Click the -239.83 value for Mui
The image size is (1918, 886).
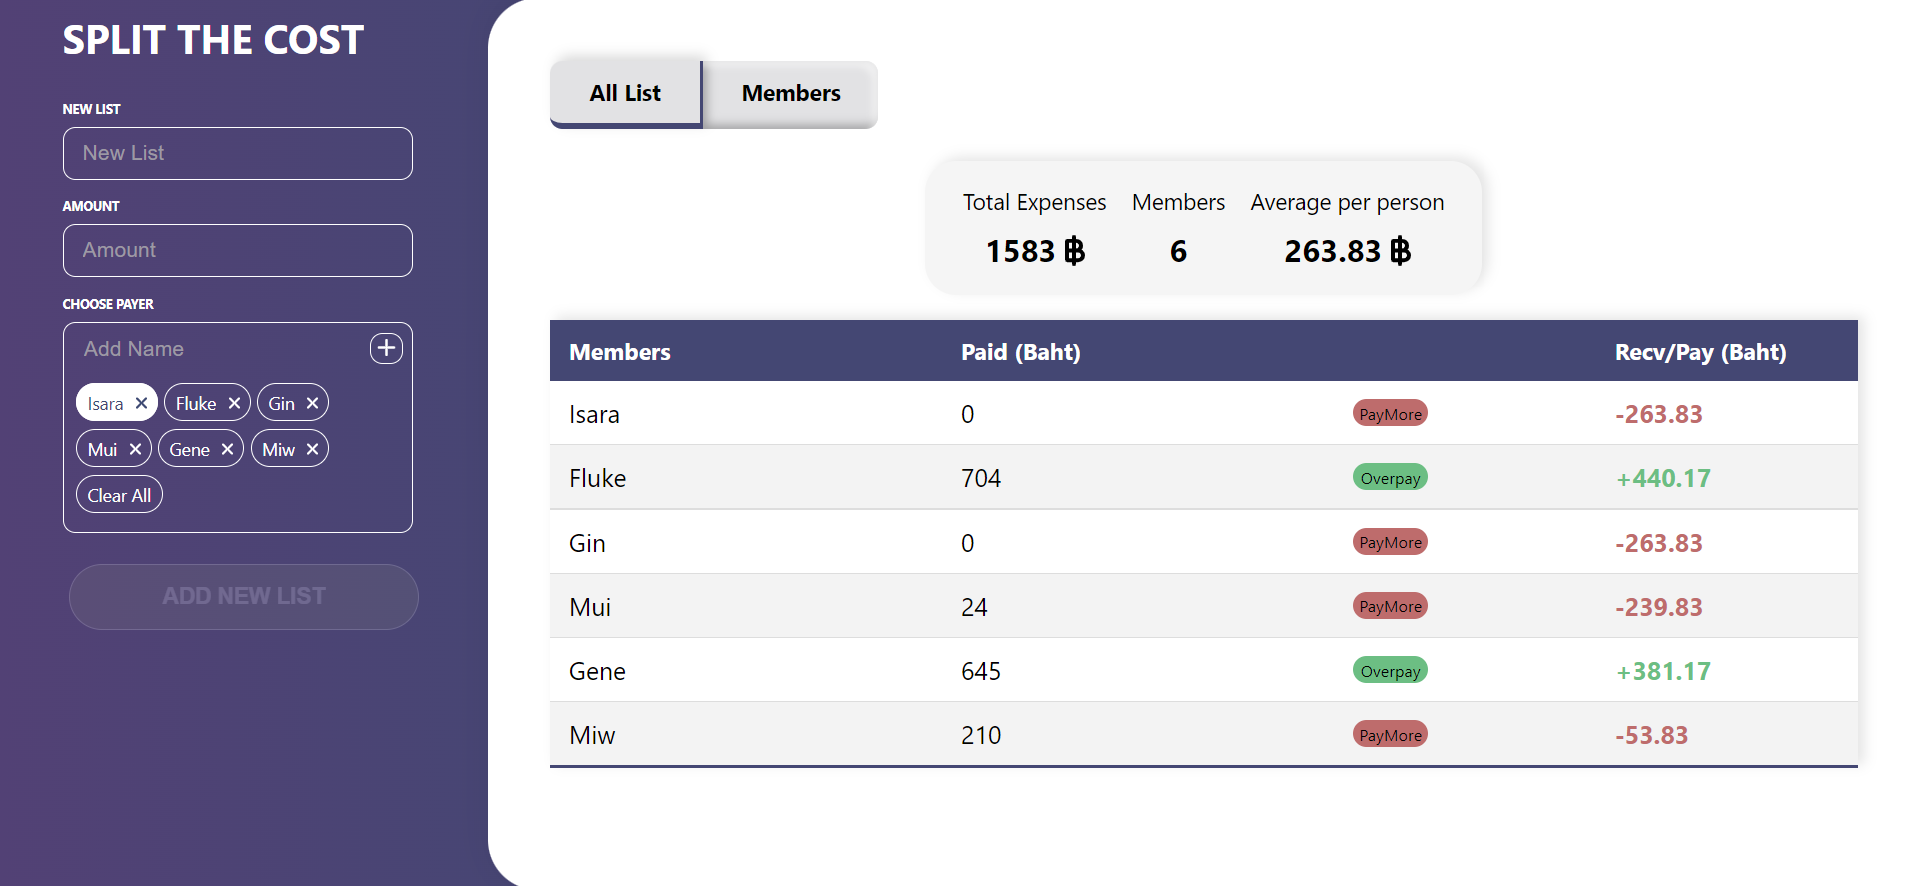coord(1659,607)
